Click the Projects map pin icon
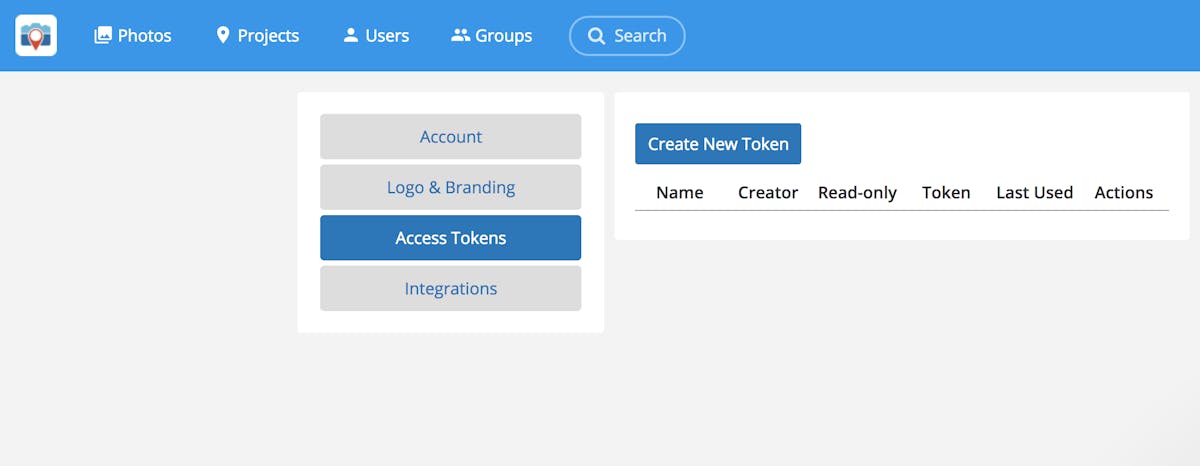The image size is (1200, 466). coord(223,36)
